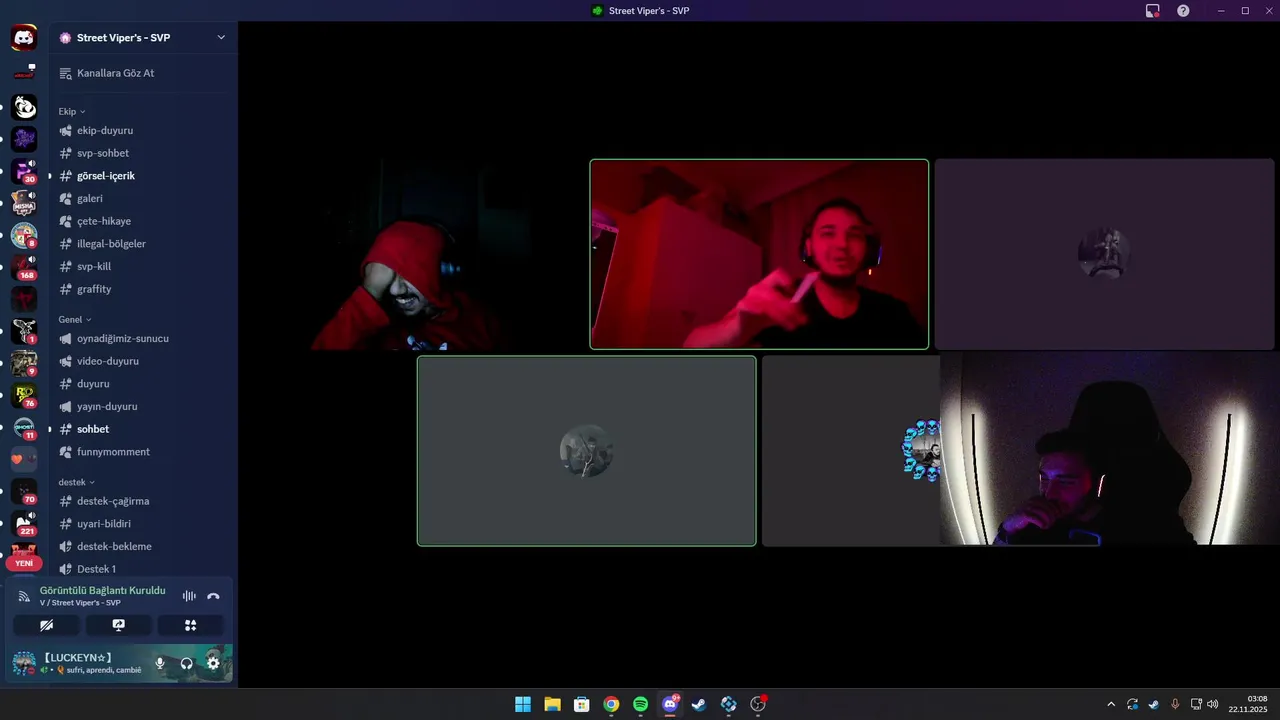Open the server icon with 30 badge

pyautogui.click(x=24, y=171)
